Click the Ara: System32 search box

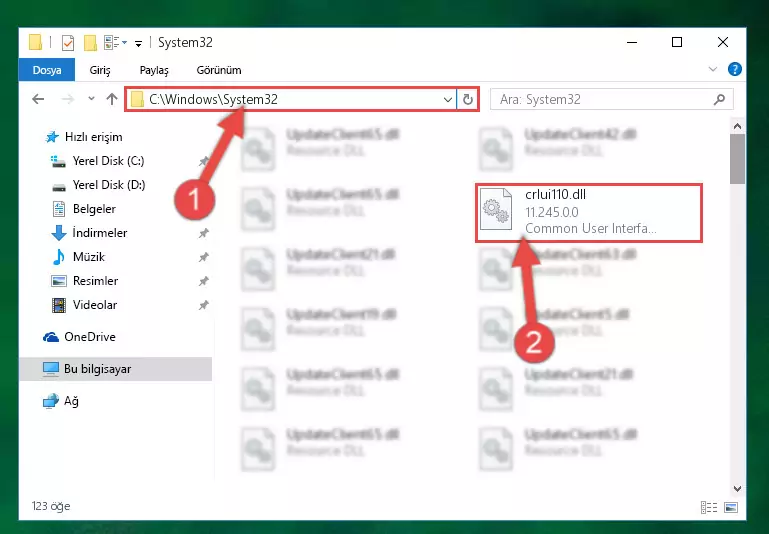[612, 100]
